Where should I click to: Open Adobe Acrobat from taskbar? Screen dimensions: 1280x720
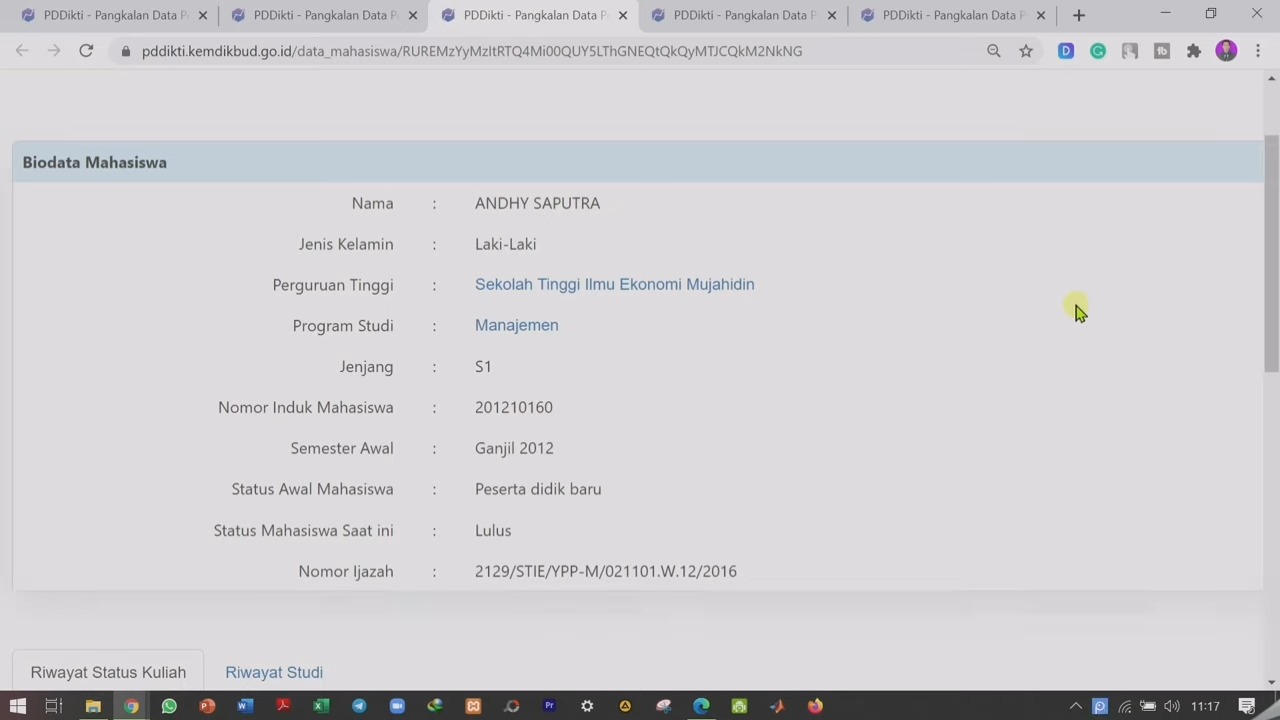coord(283,706)
